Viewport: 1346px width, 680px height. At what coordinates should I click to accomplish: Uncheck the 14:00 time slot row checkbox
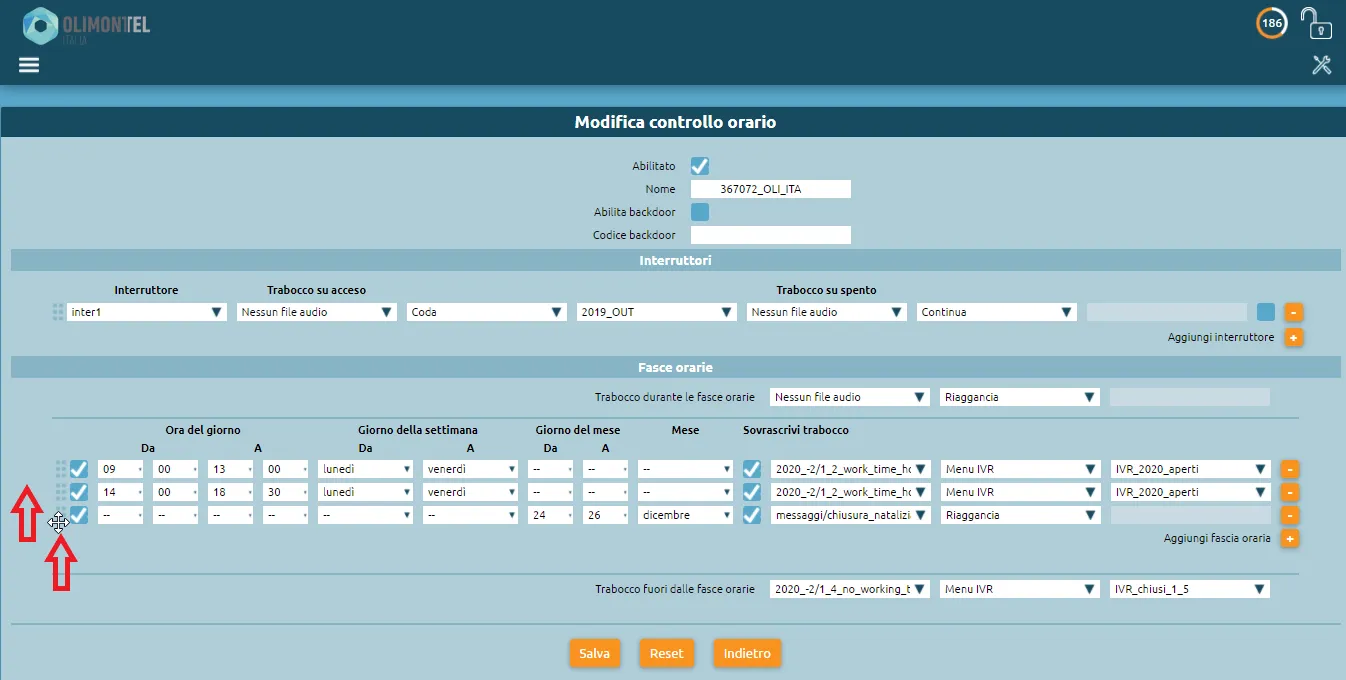[x=79, y=492]
